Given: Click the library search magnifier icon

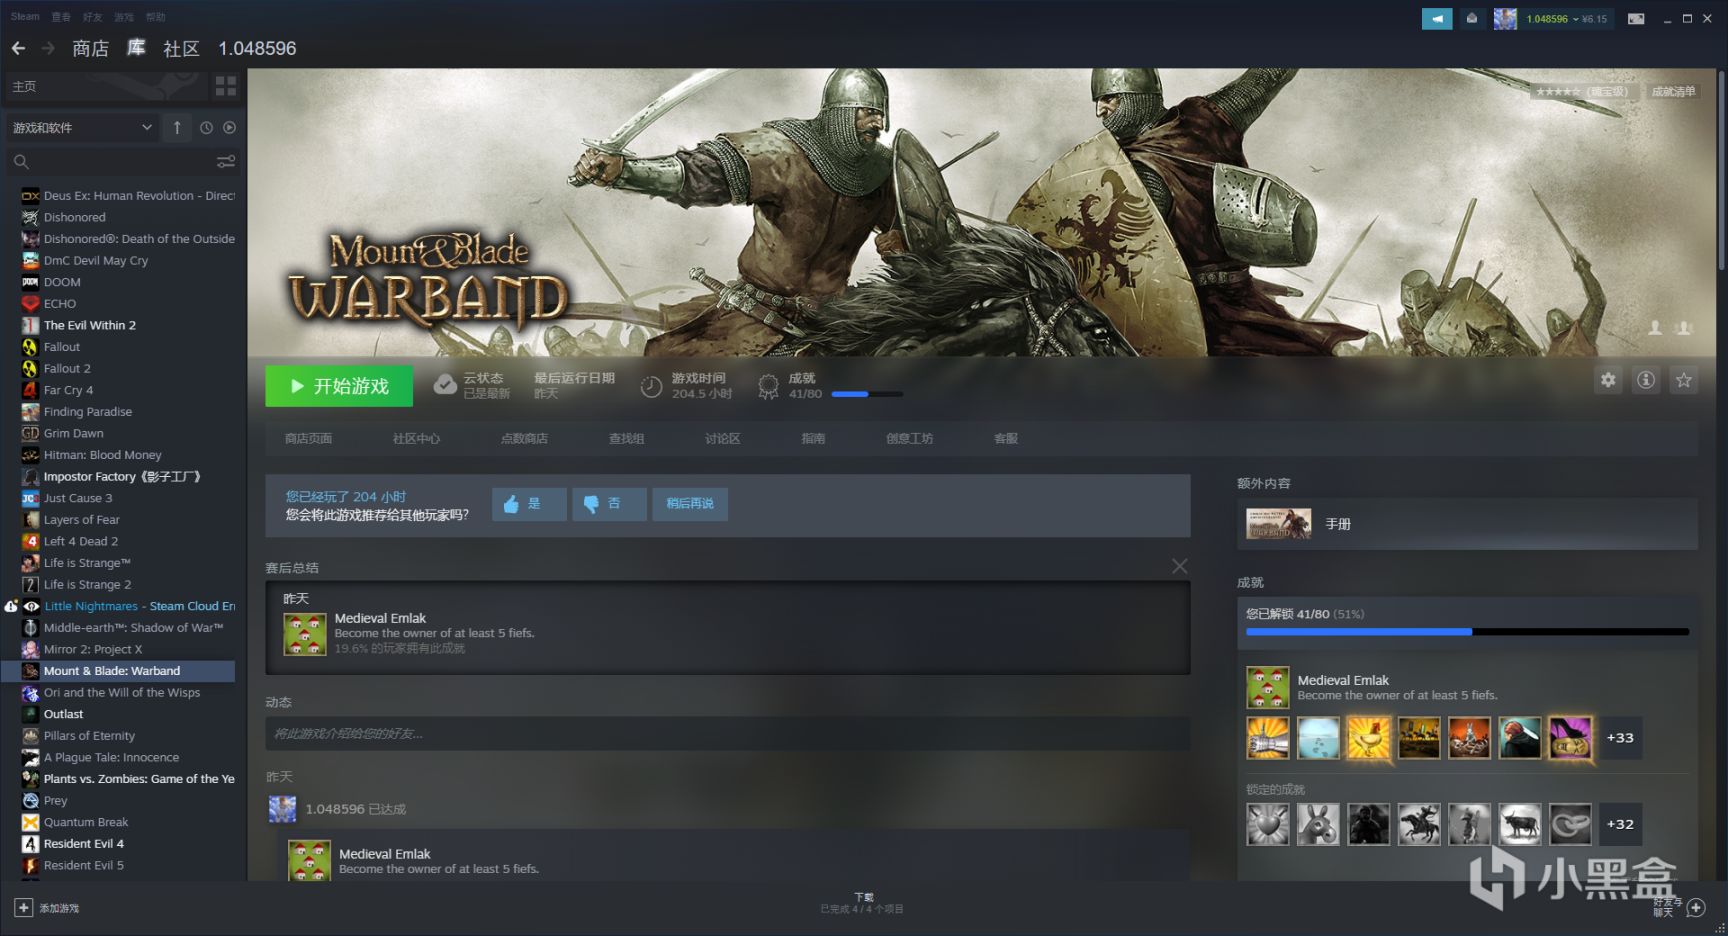Looking at the screenshot, I should [21, 161].
